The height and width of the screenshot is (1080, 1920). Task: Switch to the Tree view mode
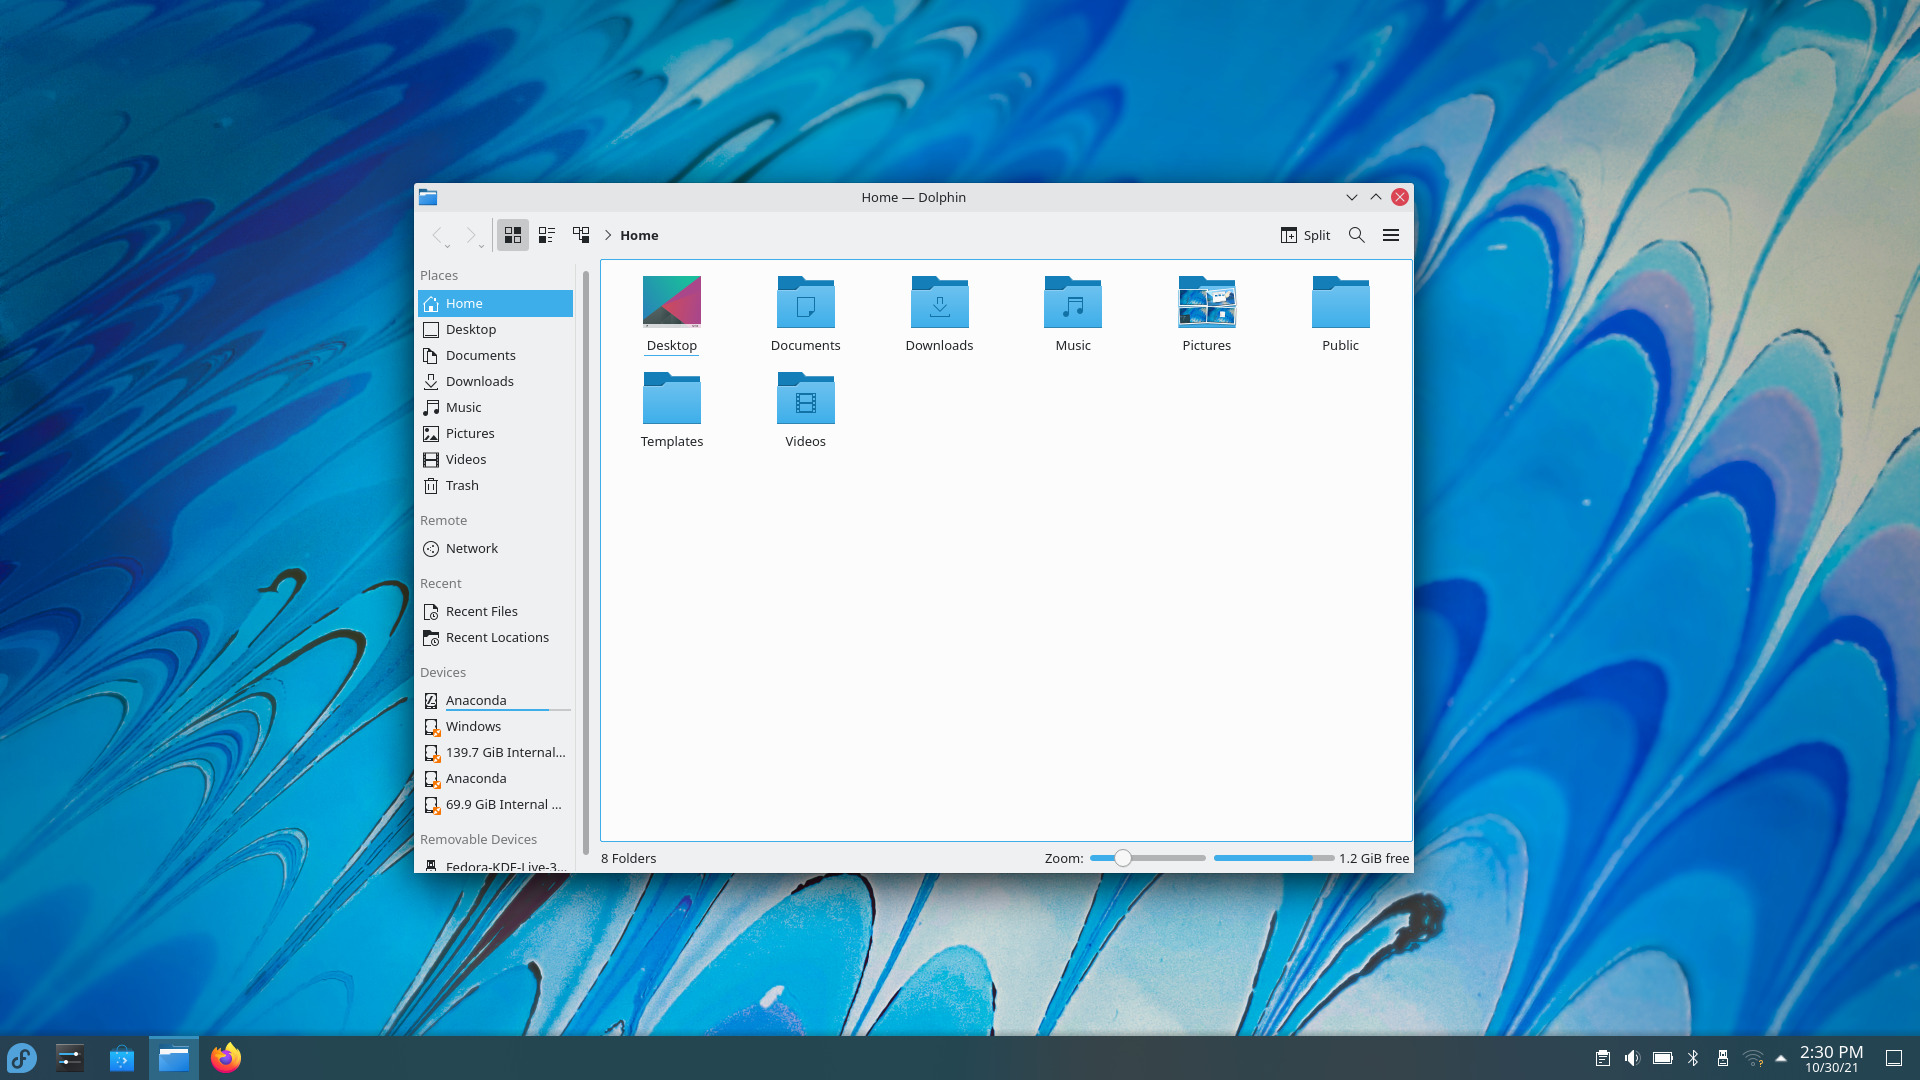click(580, 235)
